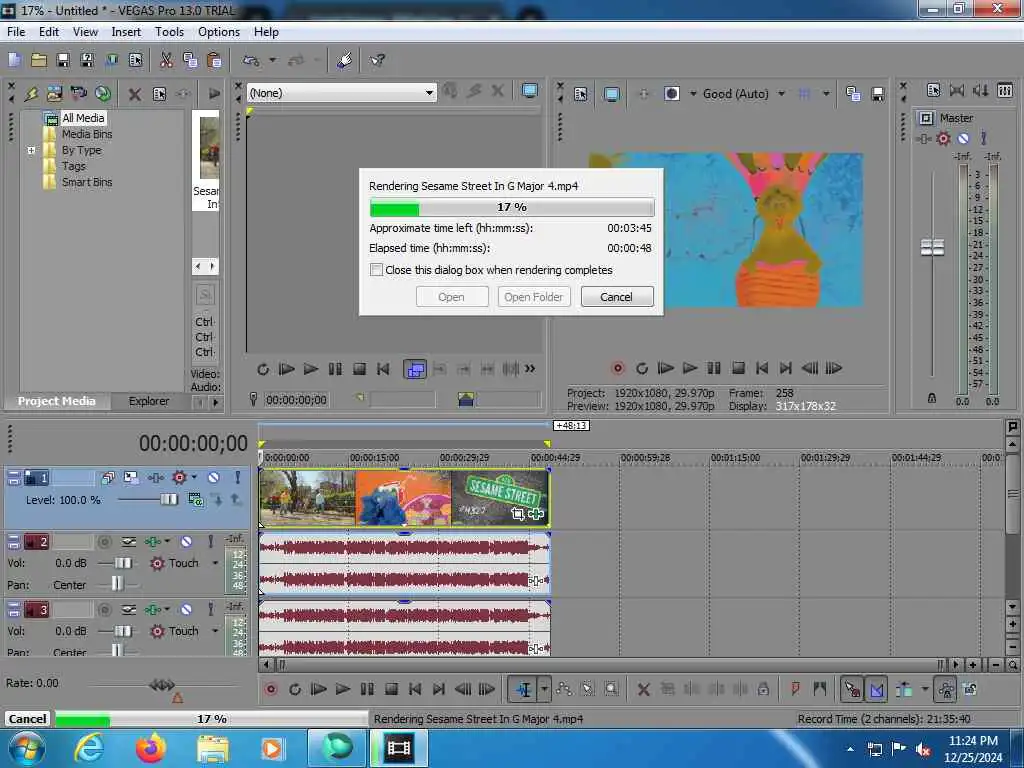Open Touch automation dropdown on audio track 2
This screenshot has width=1024, height=768.
click(x=215, y=563)
